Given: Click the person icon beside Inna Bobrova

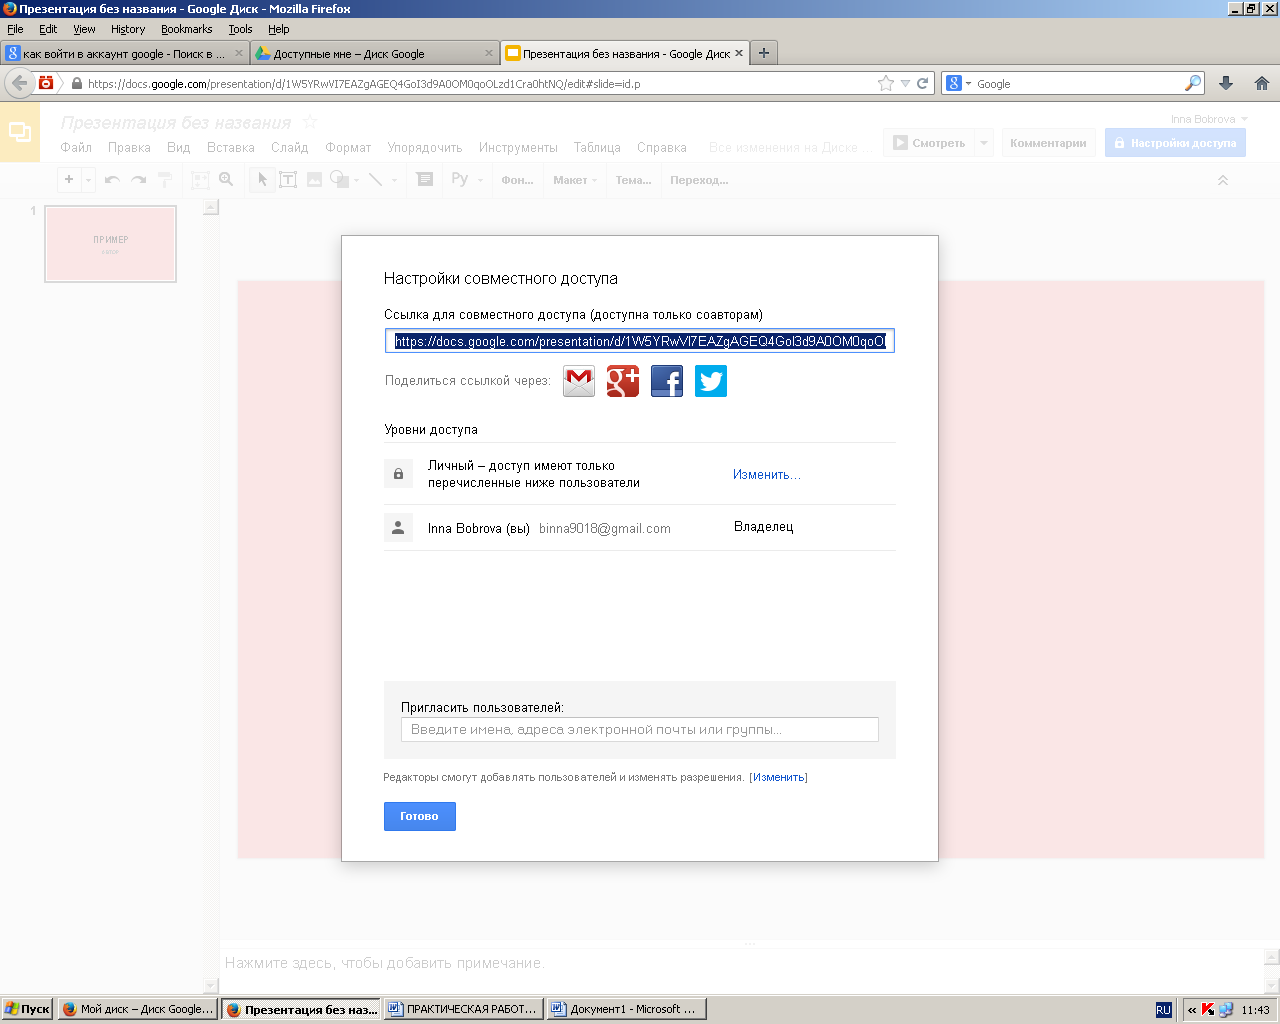Looking at the screenshot, I should [x=398, y=527].
